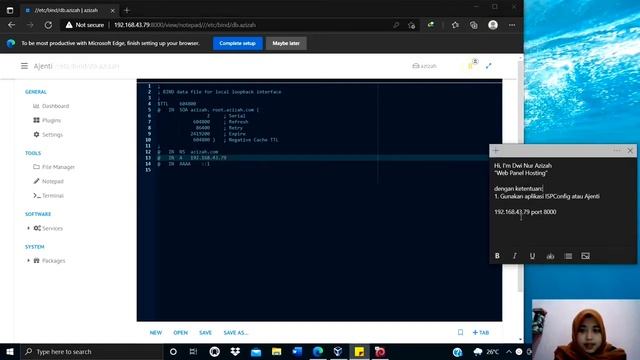The height and width of the screenshot is (360, 640).
Task: Close the sticky note
Action: pyautogui.click(x=630, y=151)
